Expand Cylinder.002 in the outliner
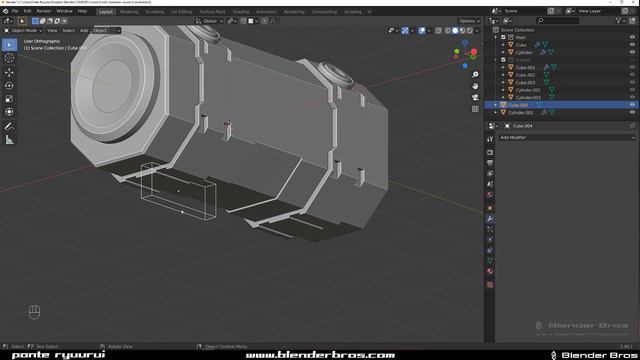This screenshot has width=640, height=360. (x=496, y=112)
